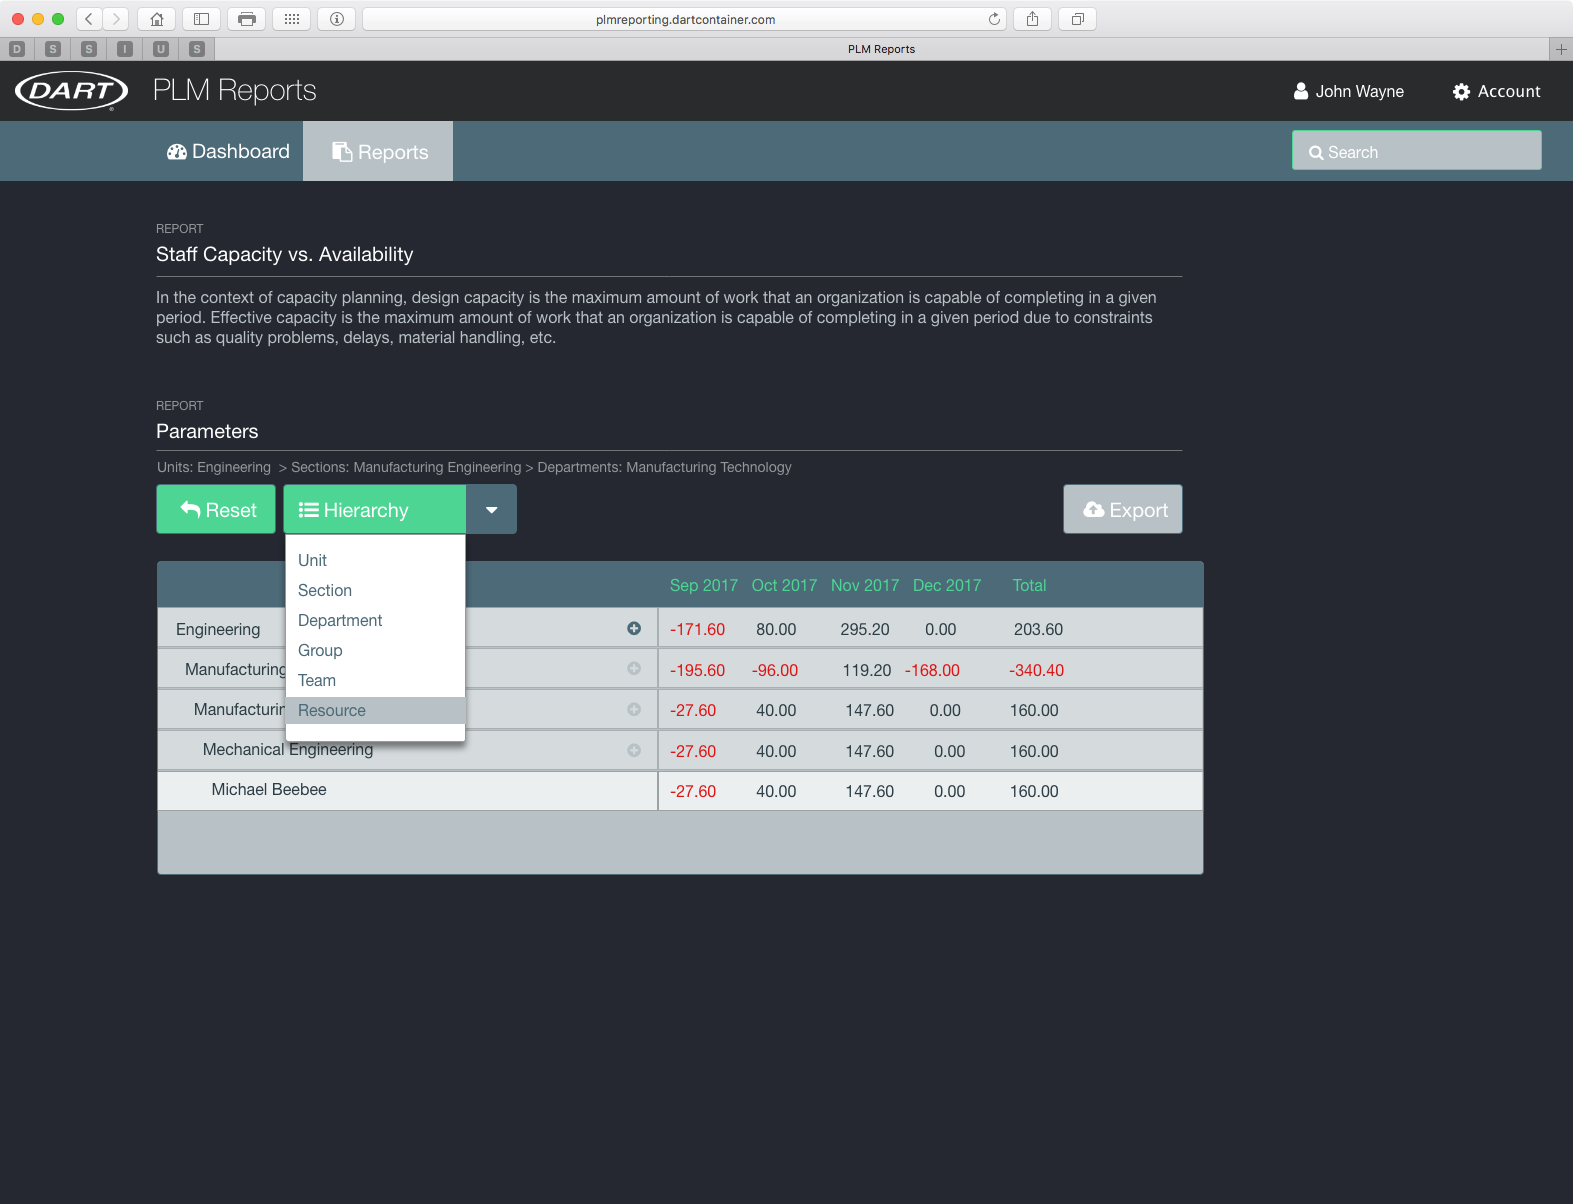Open John Wayne user link
Image resolution: width=1573 pixels, height=1204 pixels.
[x=1349, y=91]
